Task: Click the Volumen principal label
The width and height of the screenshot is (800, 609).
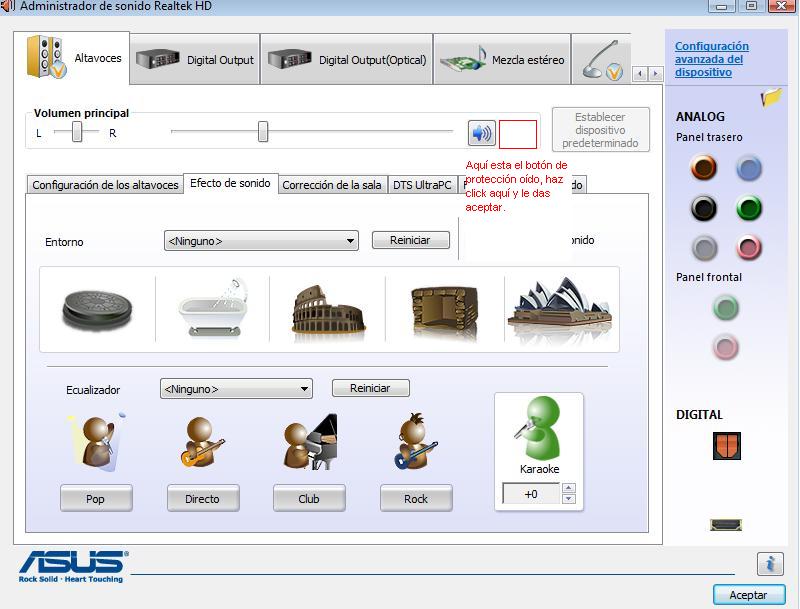Action: pyautogui.click(x=81, y=113)
